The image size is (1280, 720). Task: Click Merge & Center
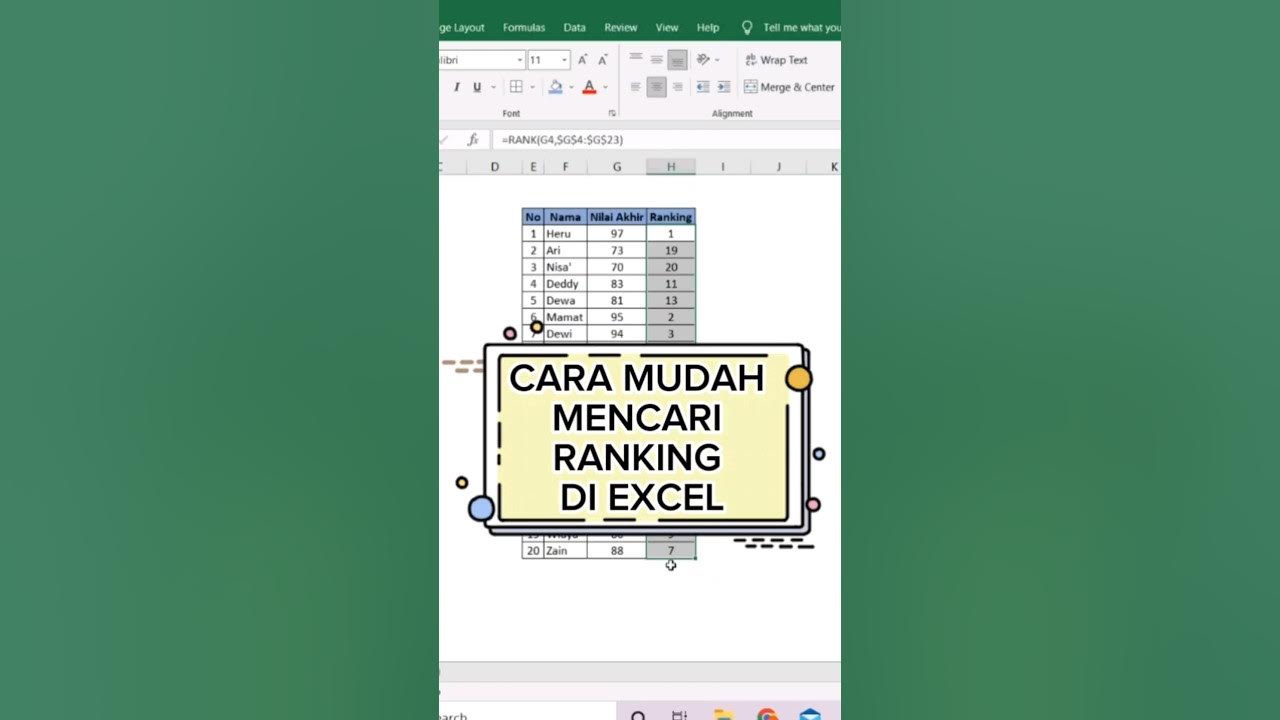[789, 87]
